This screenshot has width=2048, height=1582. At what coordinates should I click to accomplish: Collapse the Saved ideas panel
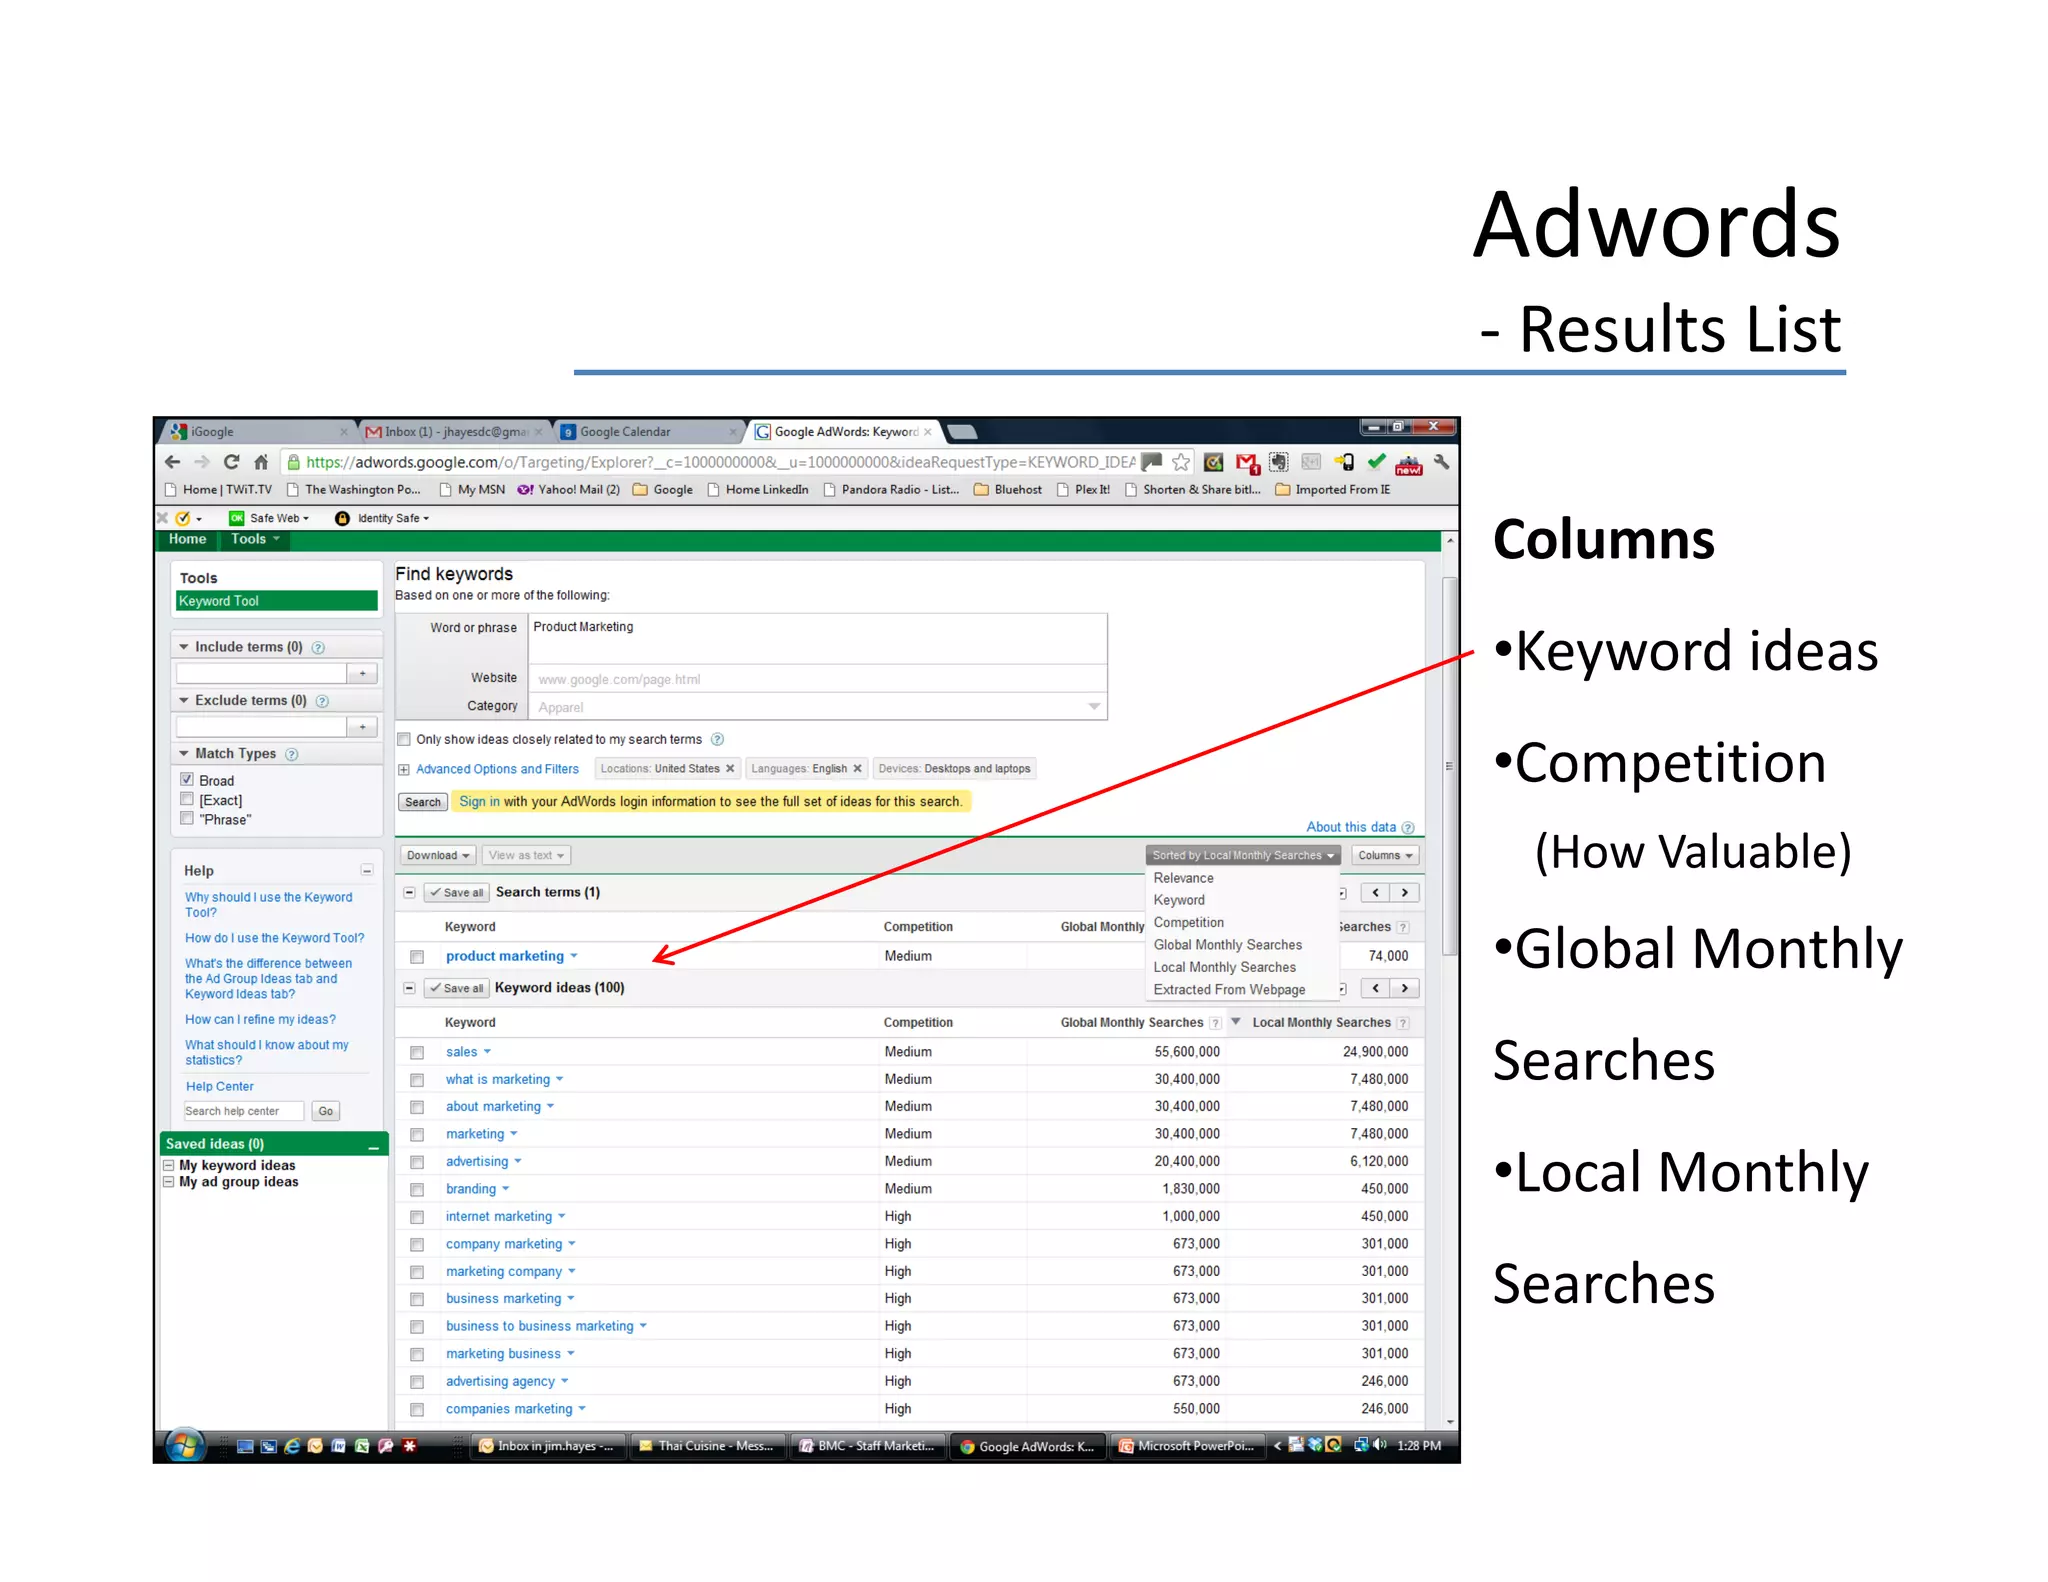(x=374, y=1147)
